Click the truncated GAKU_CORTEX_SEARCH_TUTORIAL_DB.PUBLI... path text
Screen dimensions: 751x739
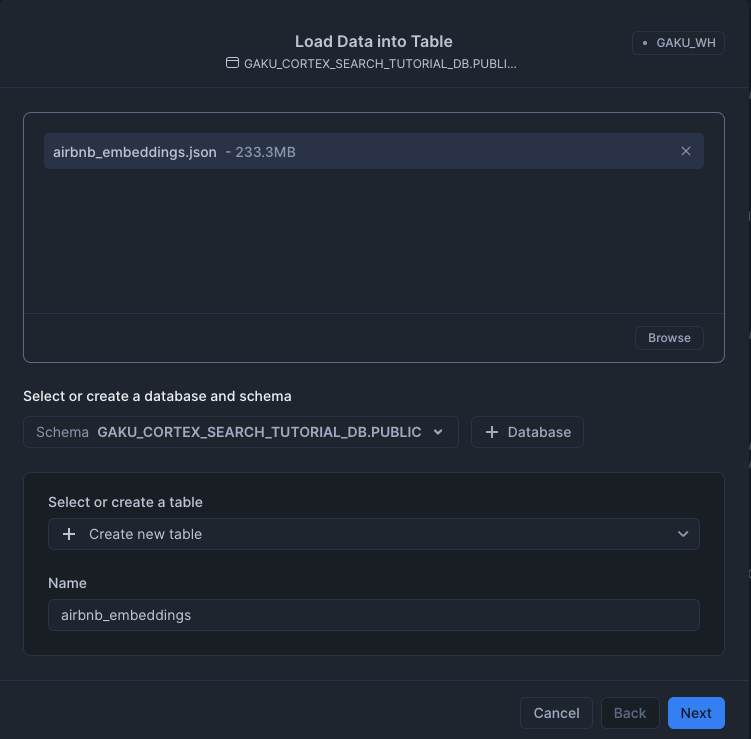point(380,64)
